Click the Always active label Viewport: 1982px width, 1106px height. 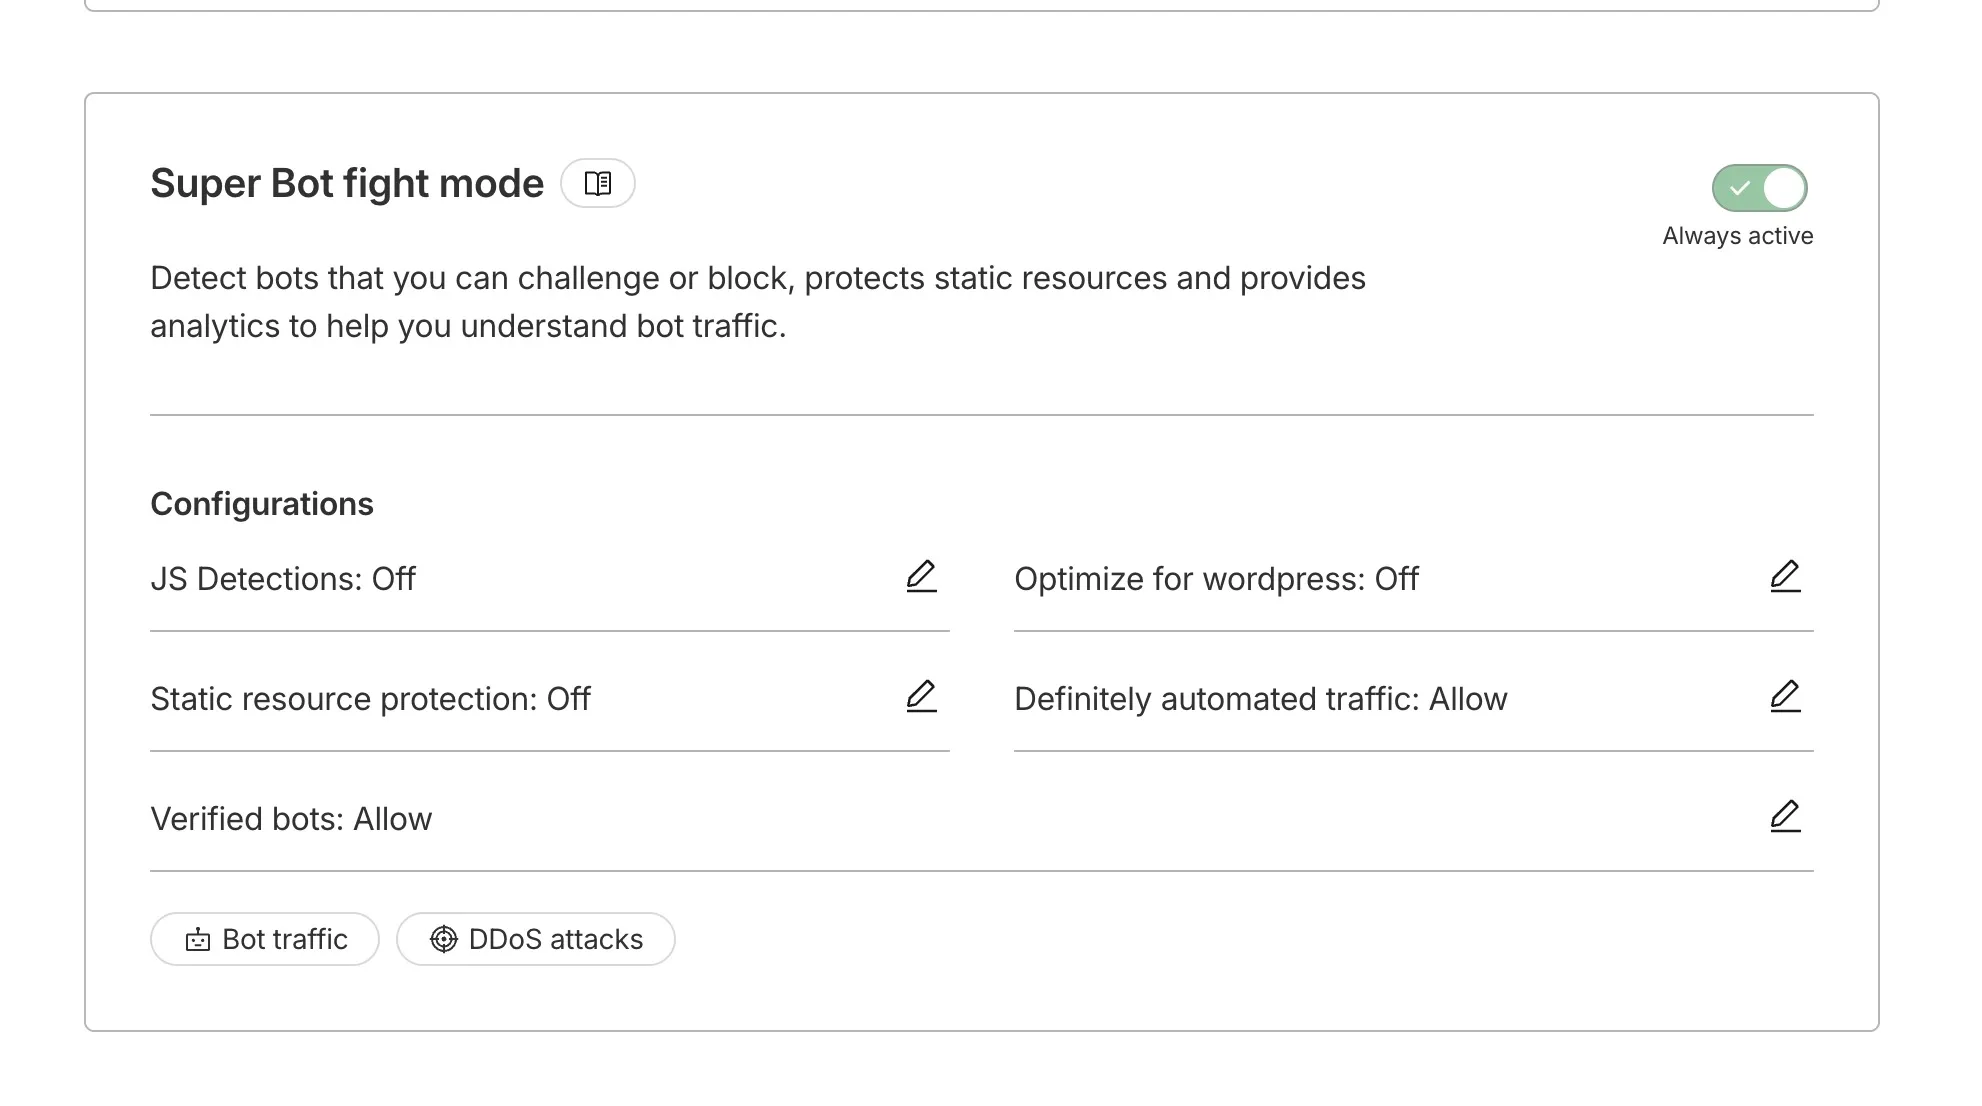tap(1737, 236)
